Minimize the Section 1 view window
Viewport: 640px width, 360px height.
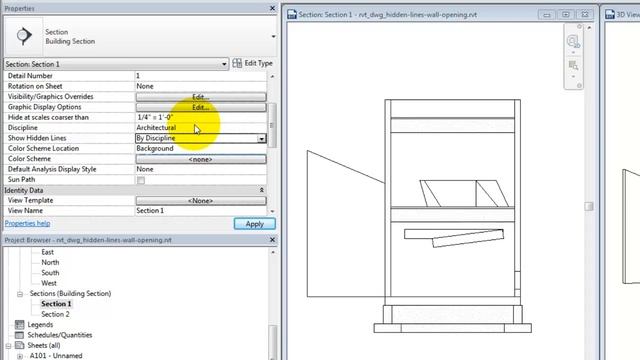tap(547, 15)
